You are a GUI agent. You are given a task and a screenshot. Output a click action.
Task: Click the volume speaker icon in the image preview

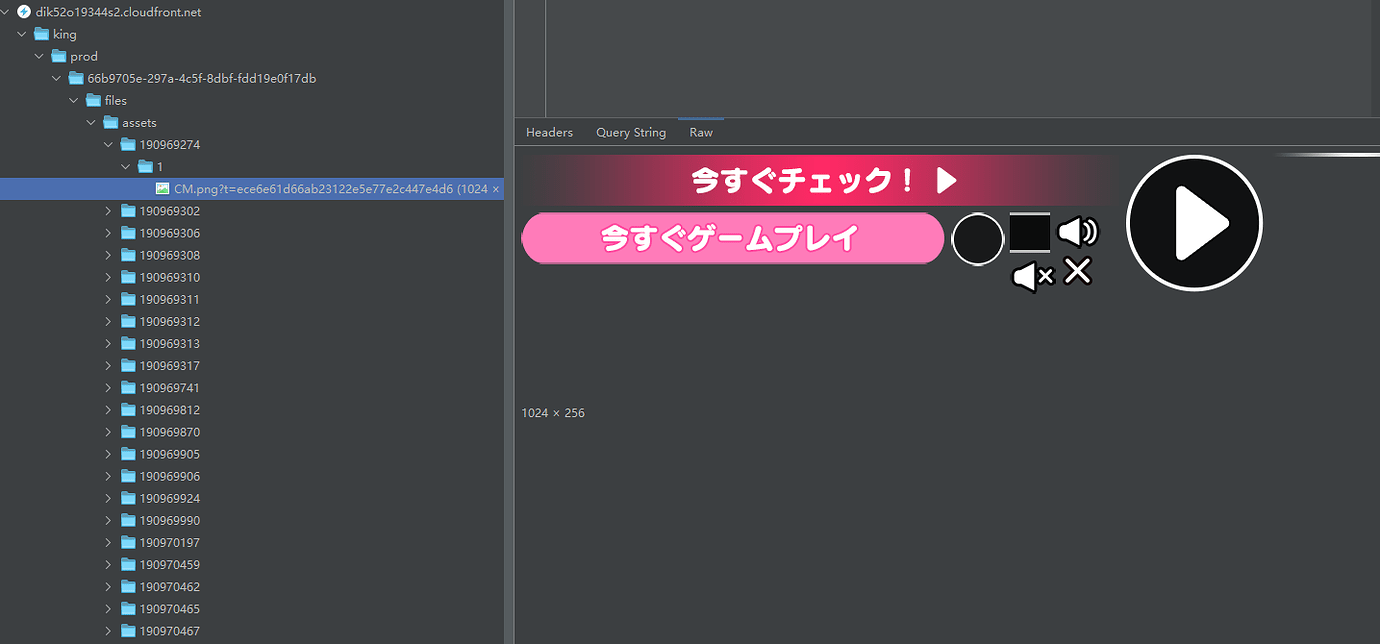tap(1078, 232)
